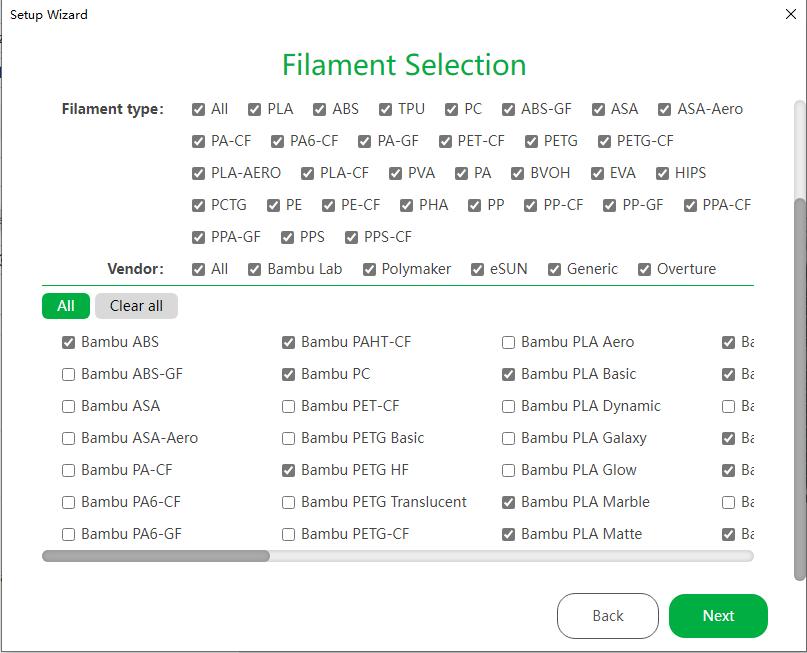Click the Clear all button

point(136,306)
